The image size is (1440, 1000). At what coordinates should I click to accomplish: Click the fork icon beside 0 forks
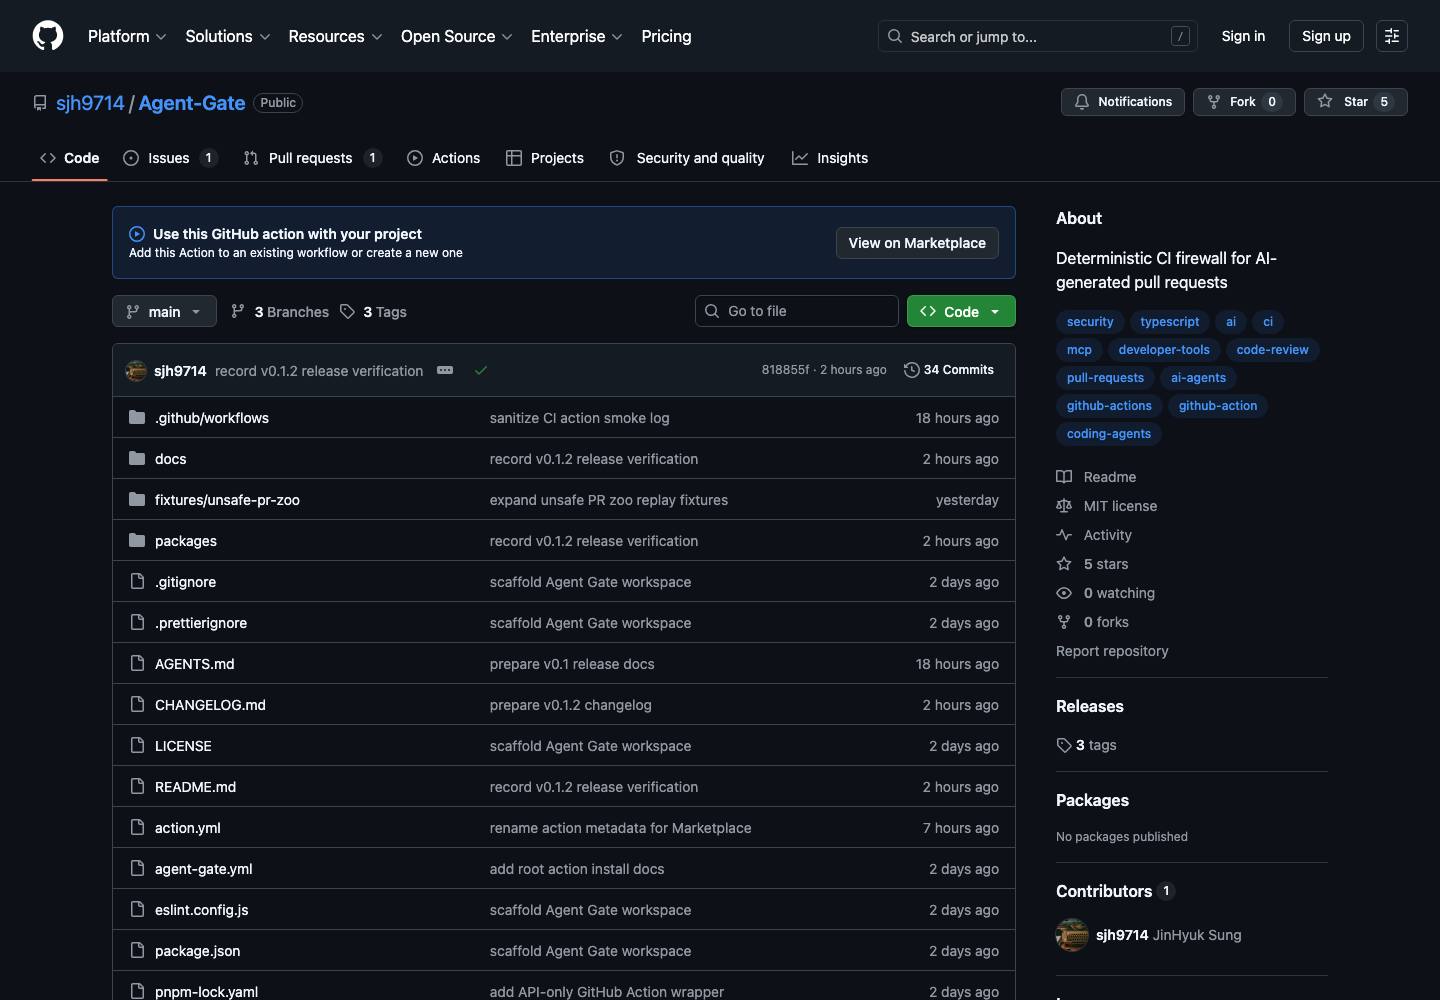(1064, 622)
